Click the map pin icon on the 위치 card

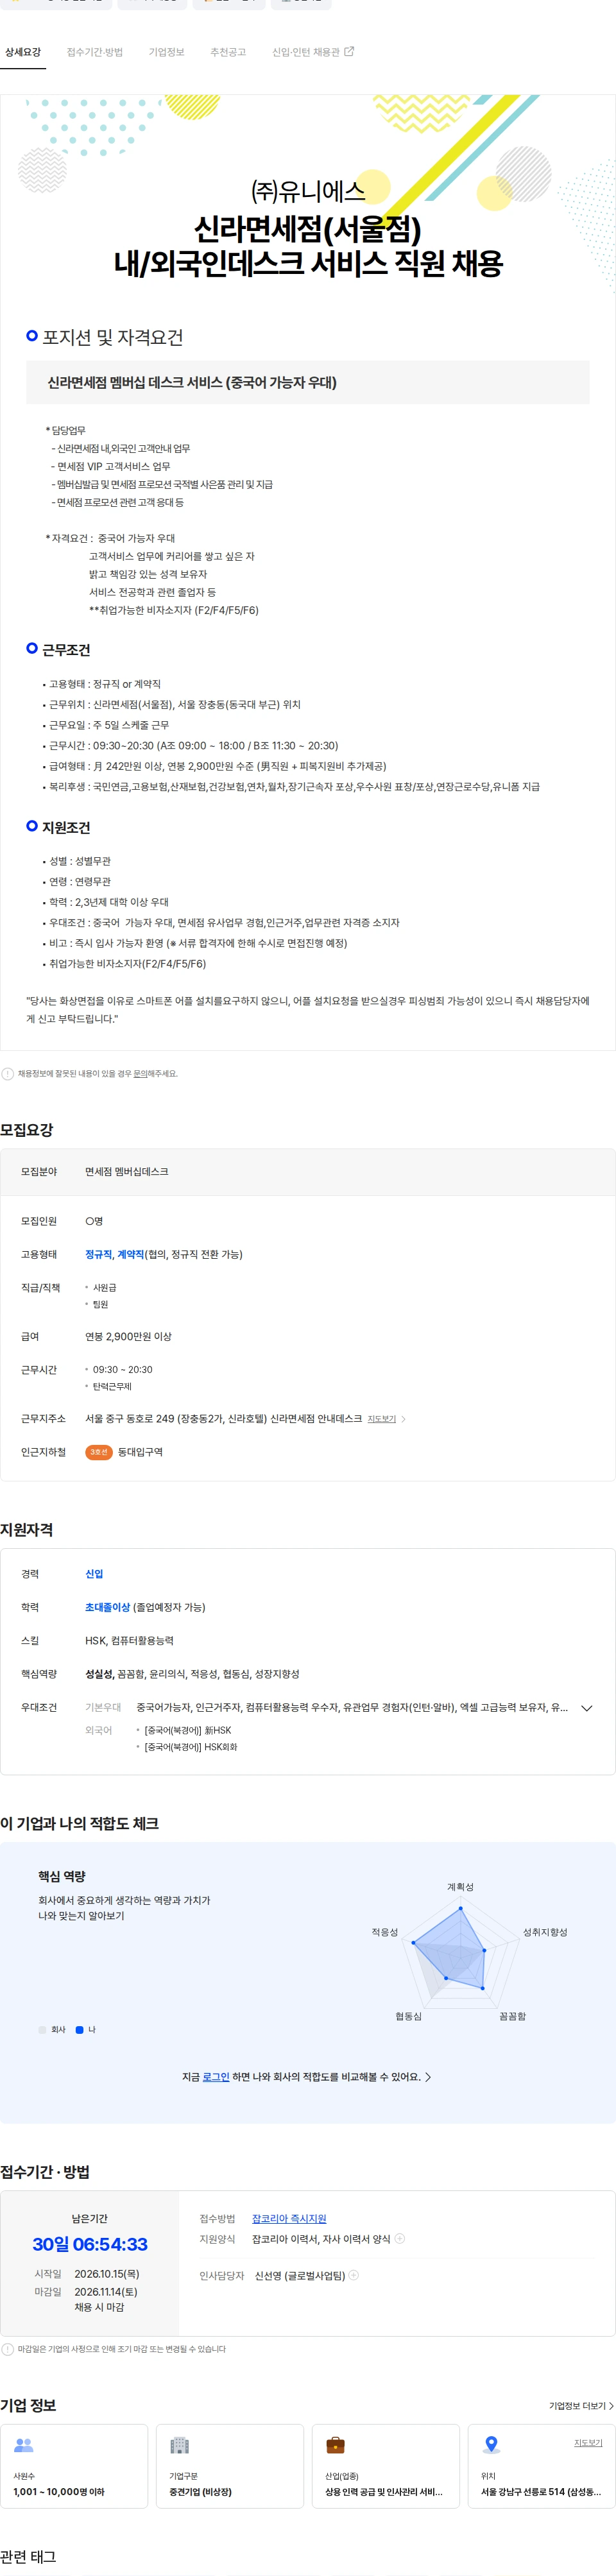(491, 2445)
